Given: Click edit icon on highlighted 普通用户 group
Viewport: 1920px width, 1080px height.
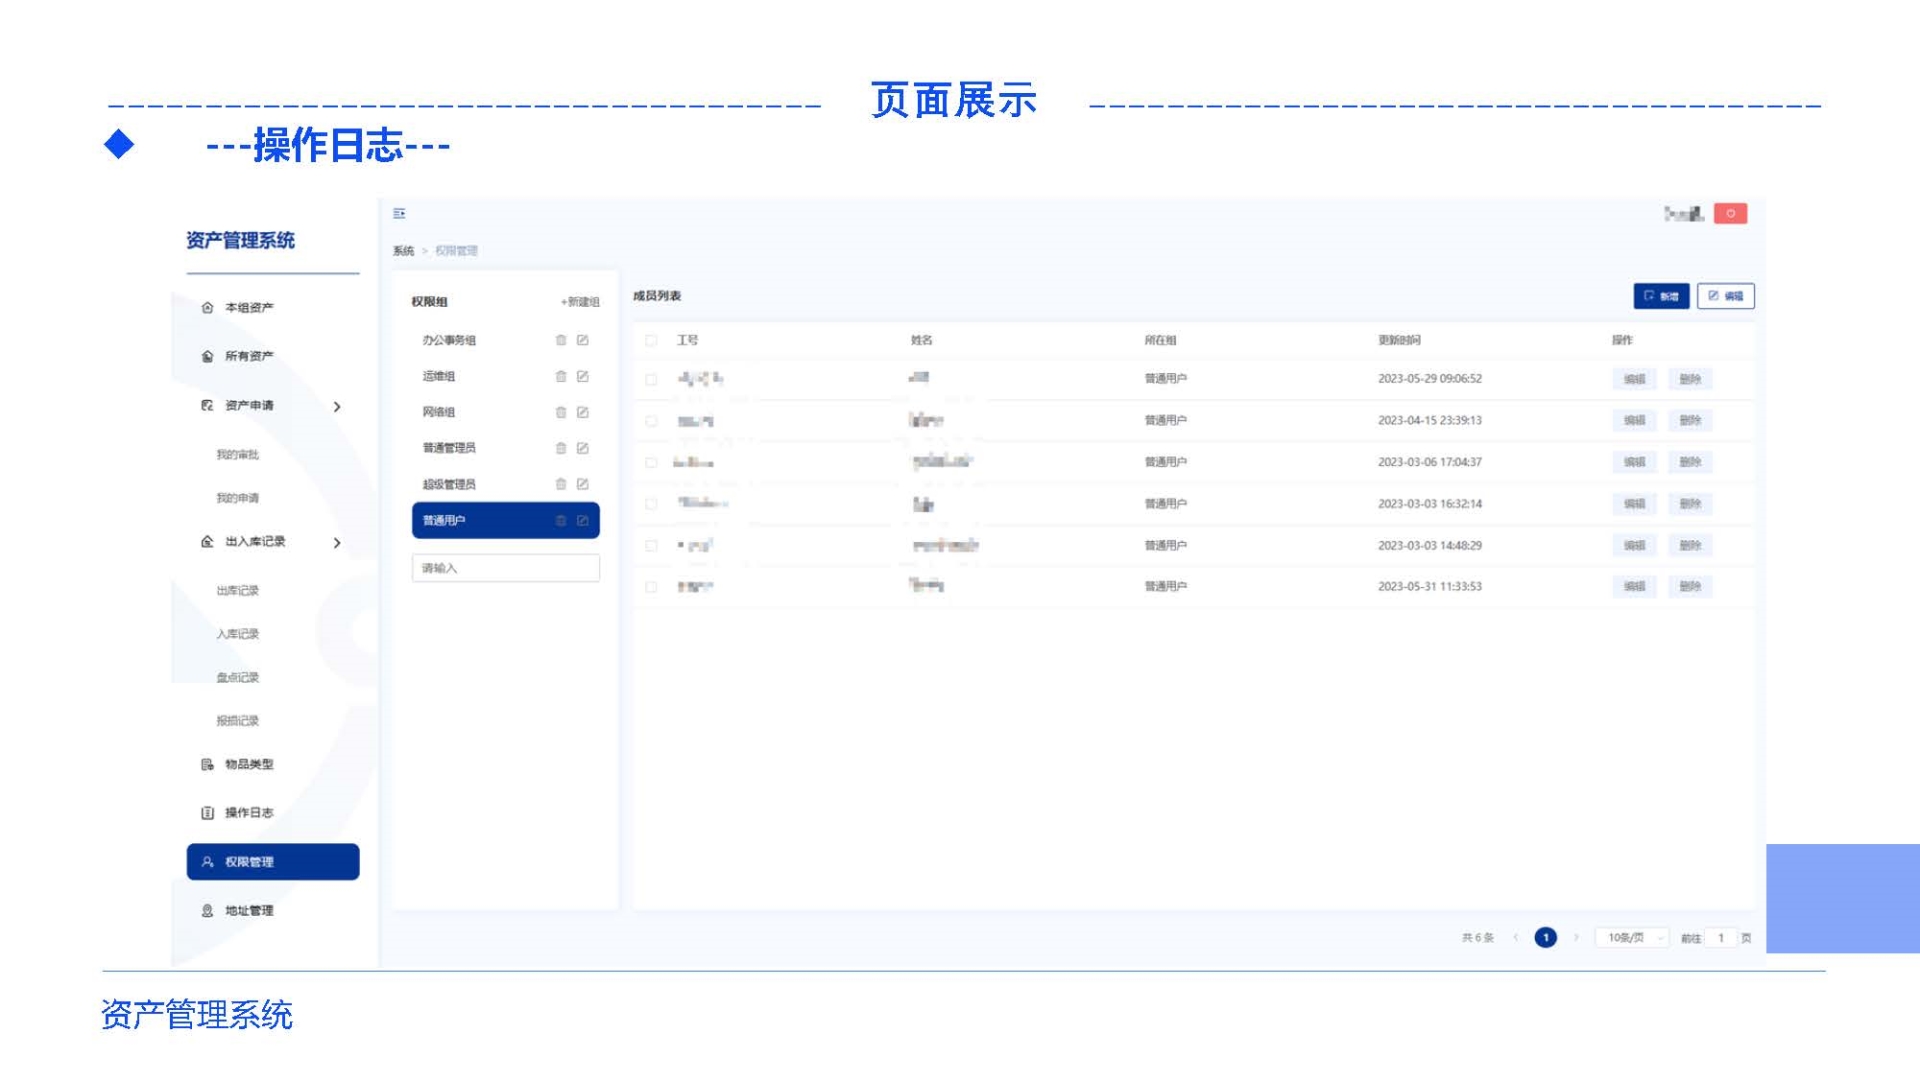Looking at the screenshot, I should point(582,520).
